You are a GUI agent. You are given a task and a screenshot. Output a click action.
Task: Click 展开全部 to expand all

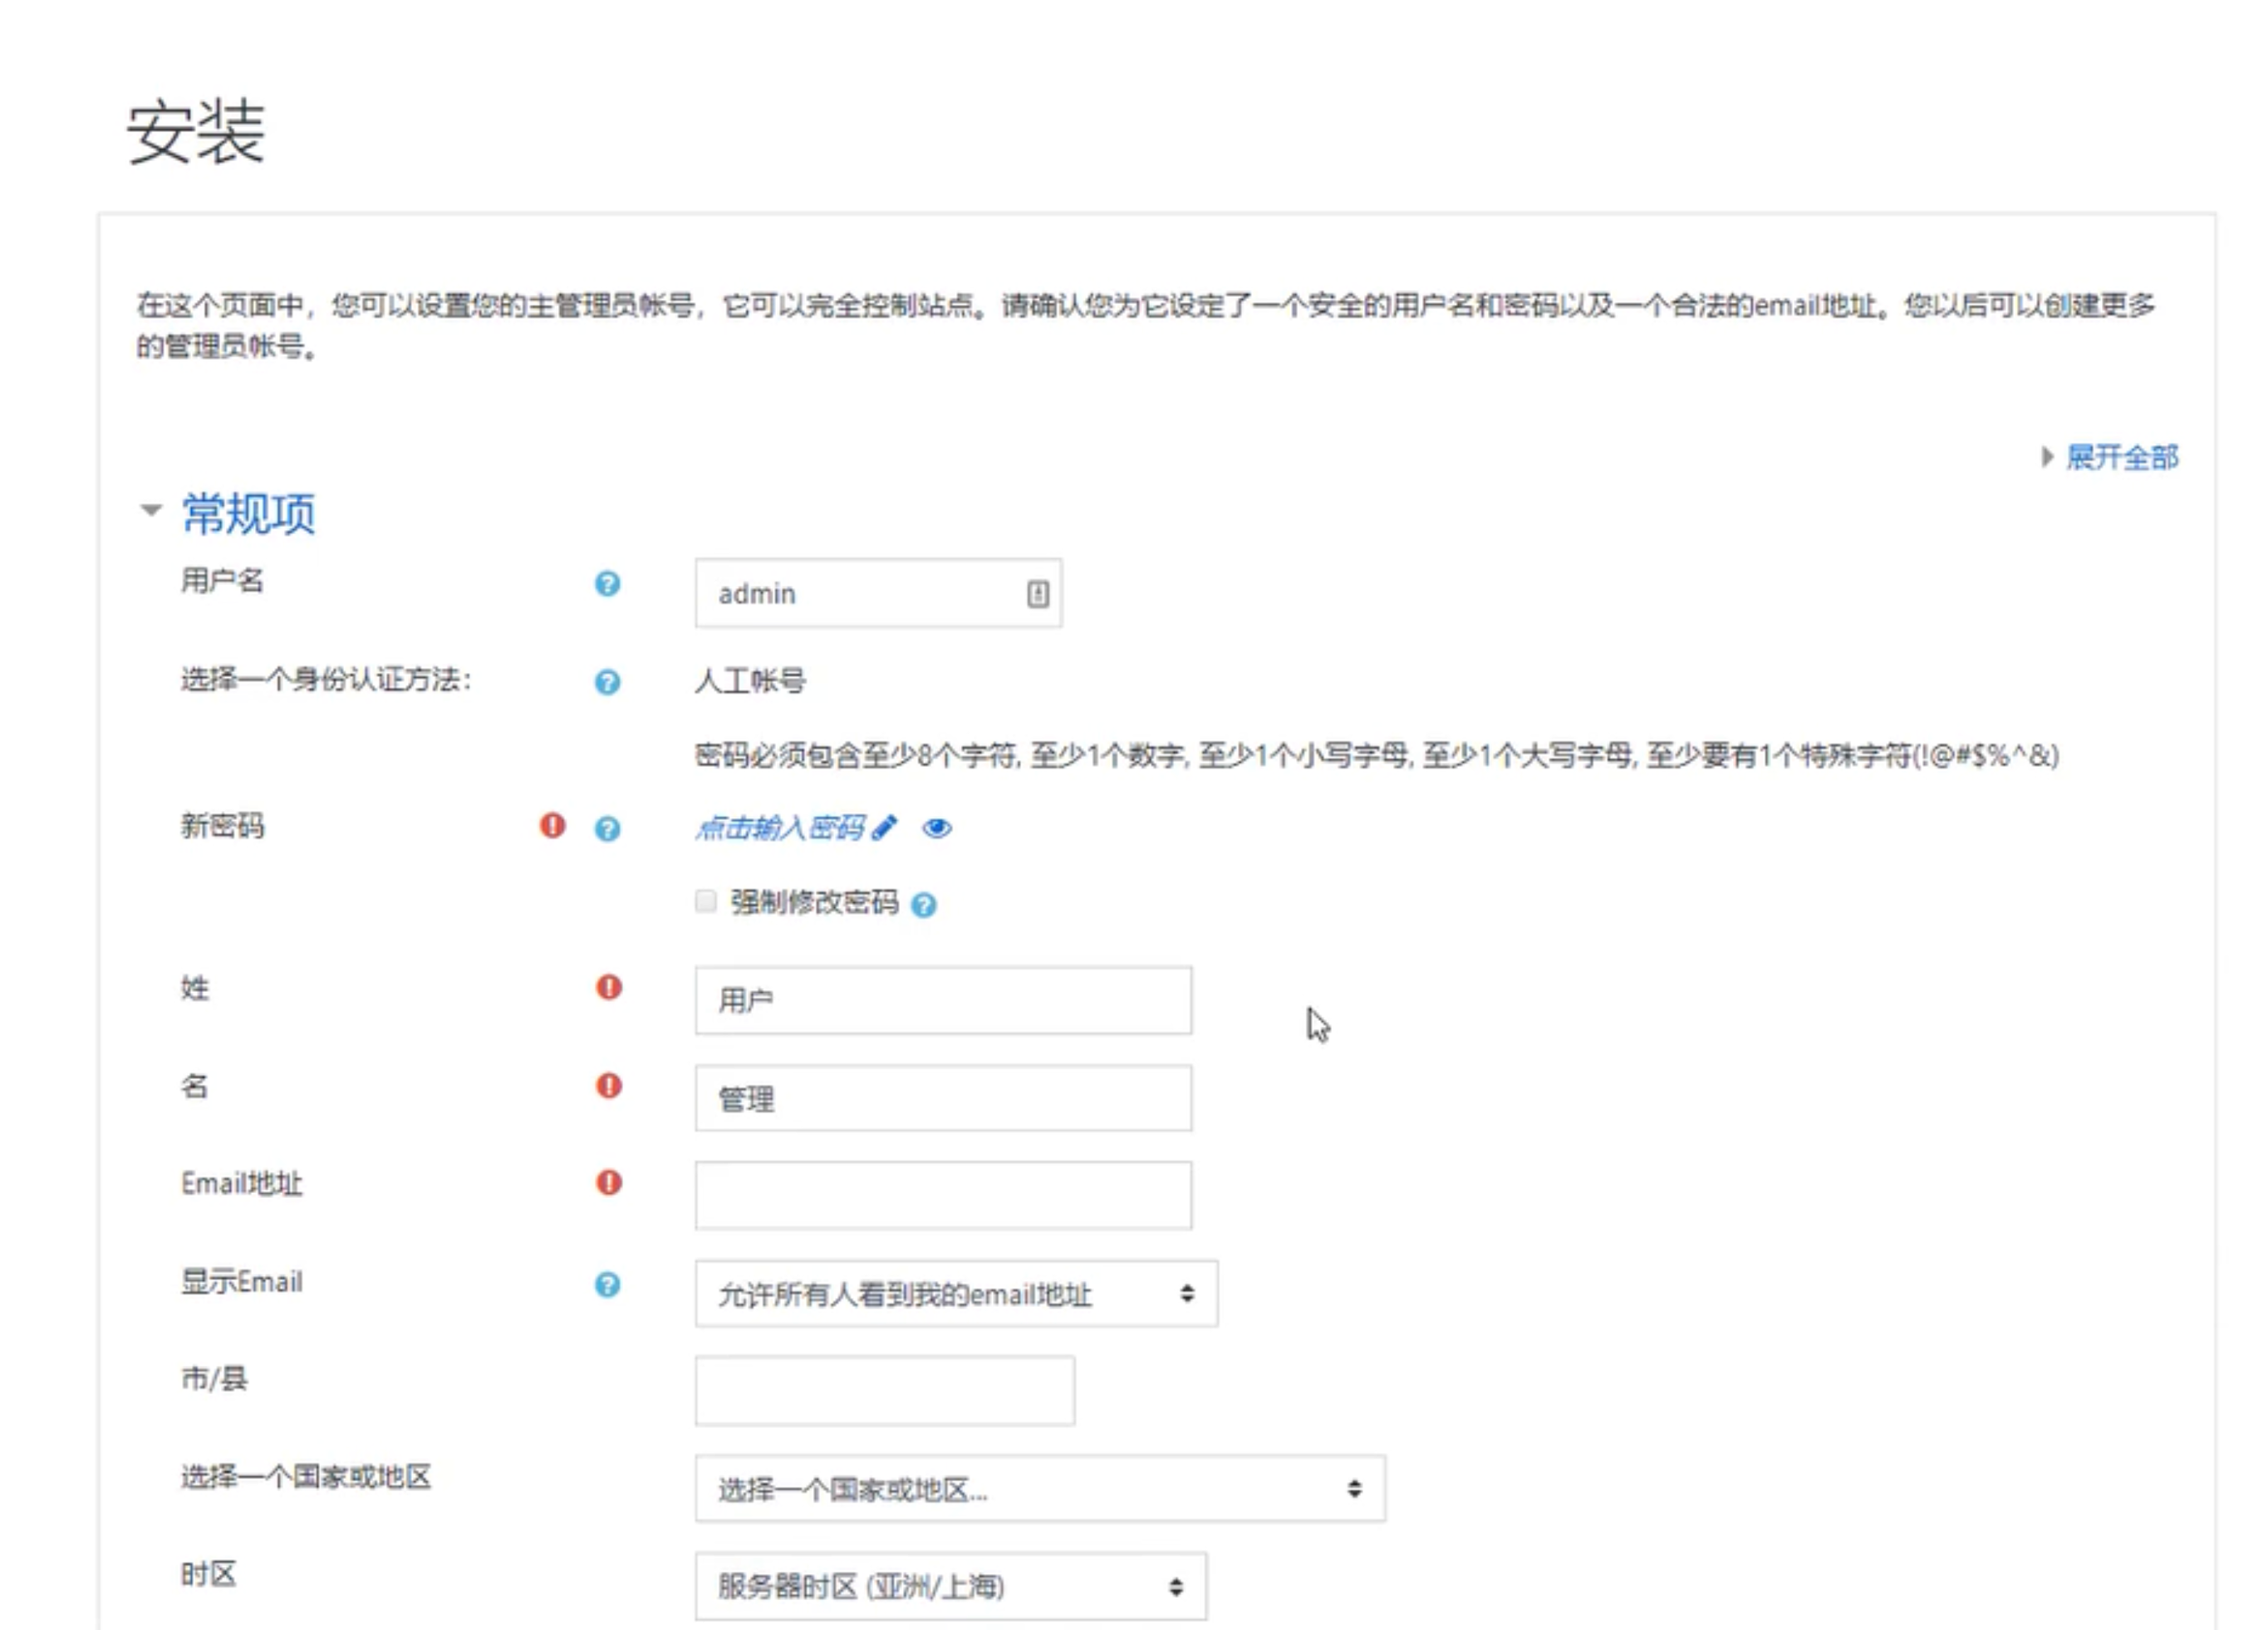[2120, 458]
